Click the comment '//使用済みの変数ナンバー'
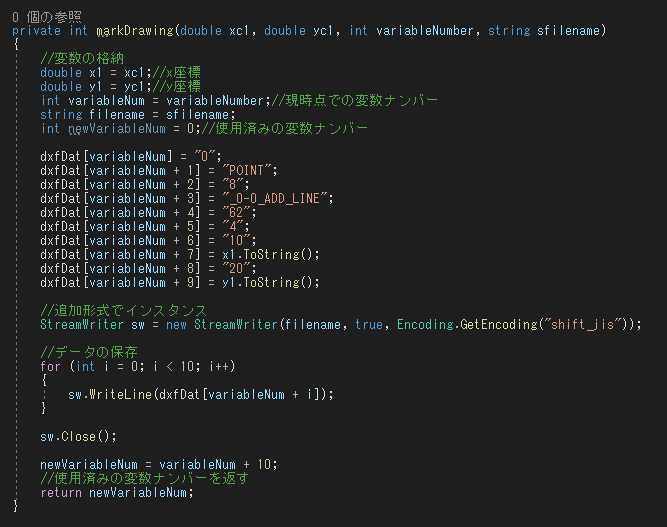Screen dimensions: 667x527 (285, 128)
